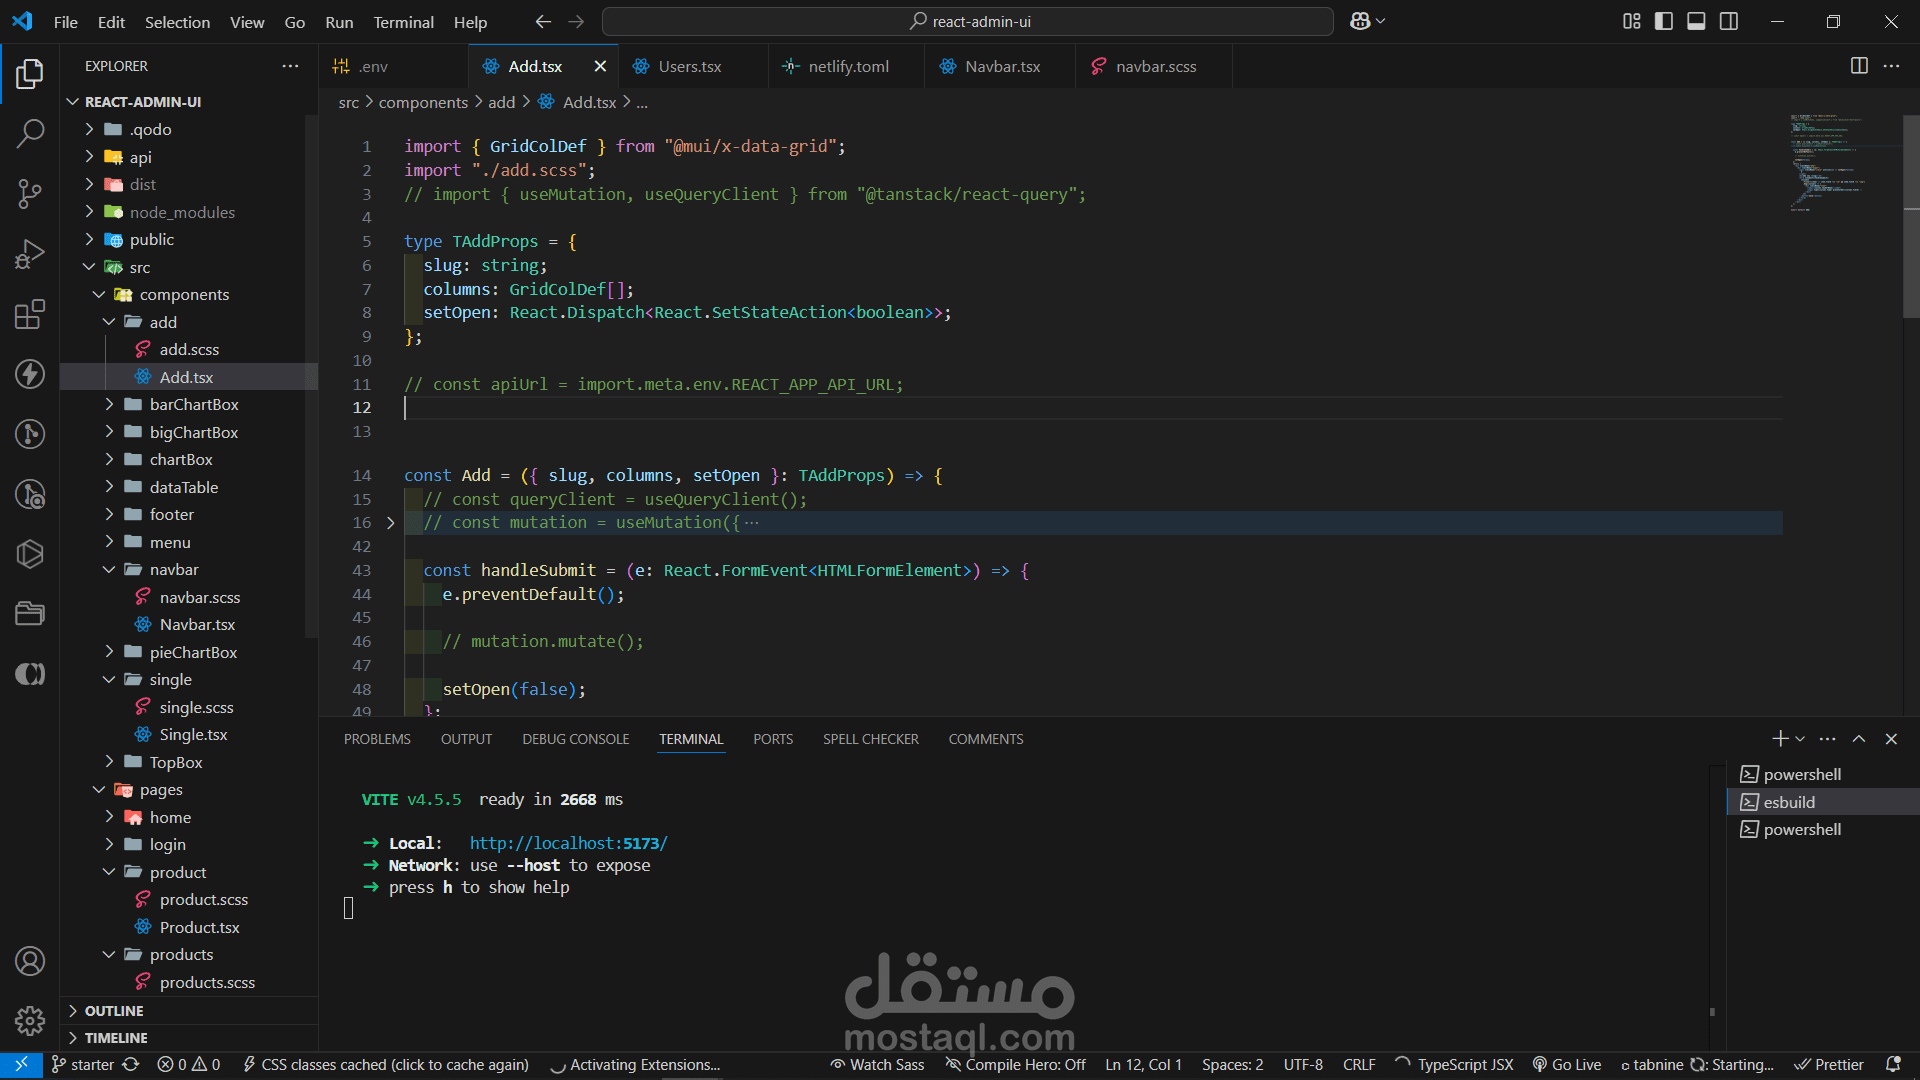
Task: Click the split editor right icon
Action: 1859,66
